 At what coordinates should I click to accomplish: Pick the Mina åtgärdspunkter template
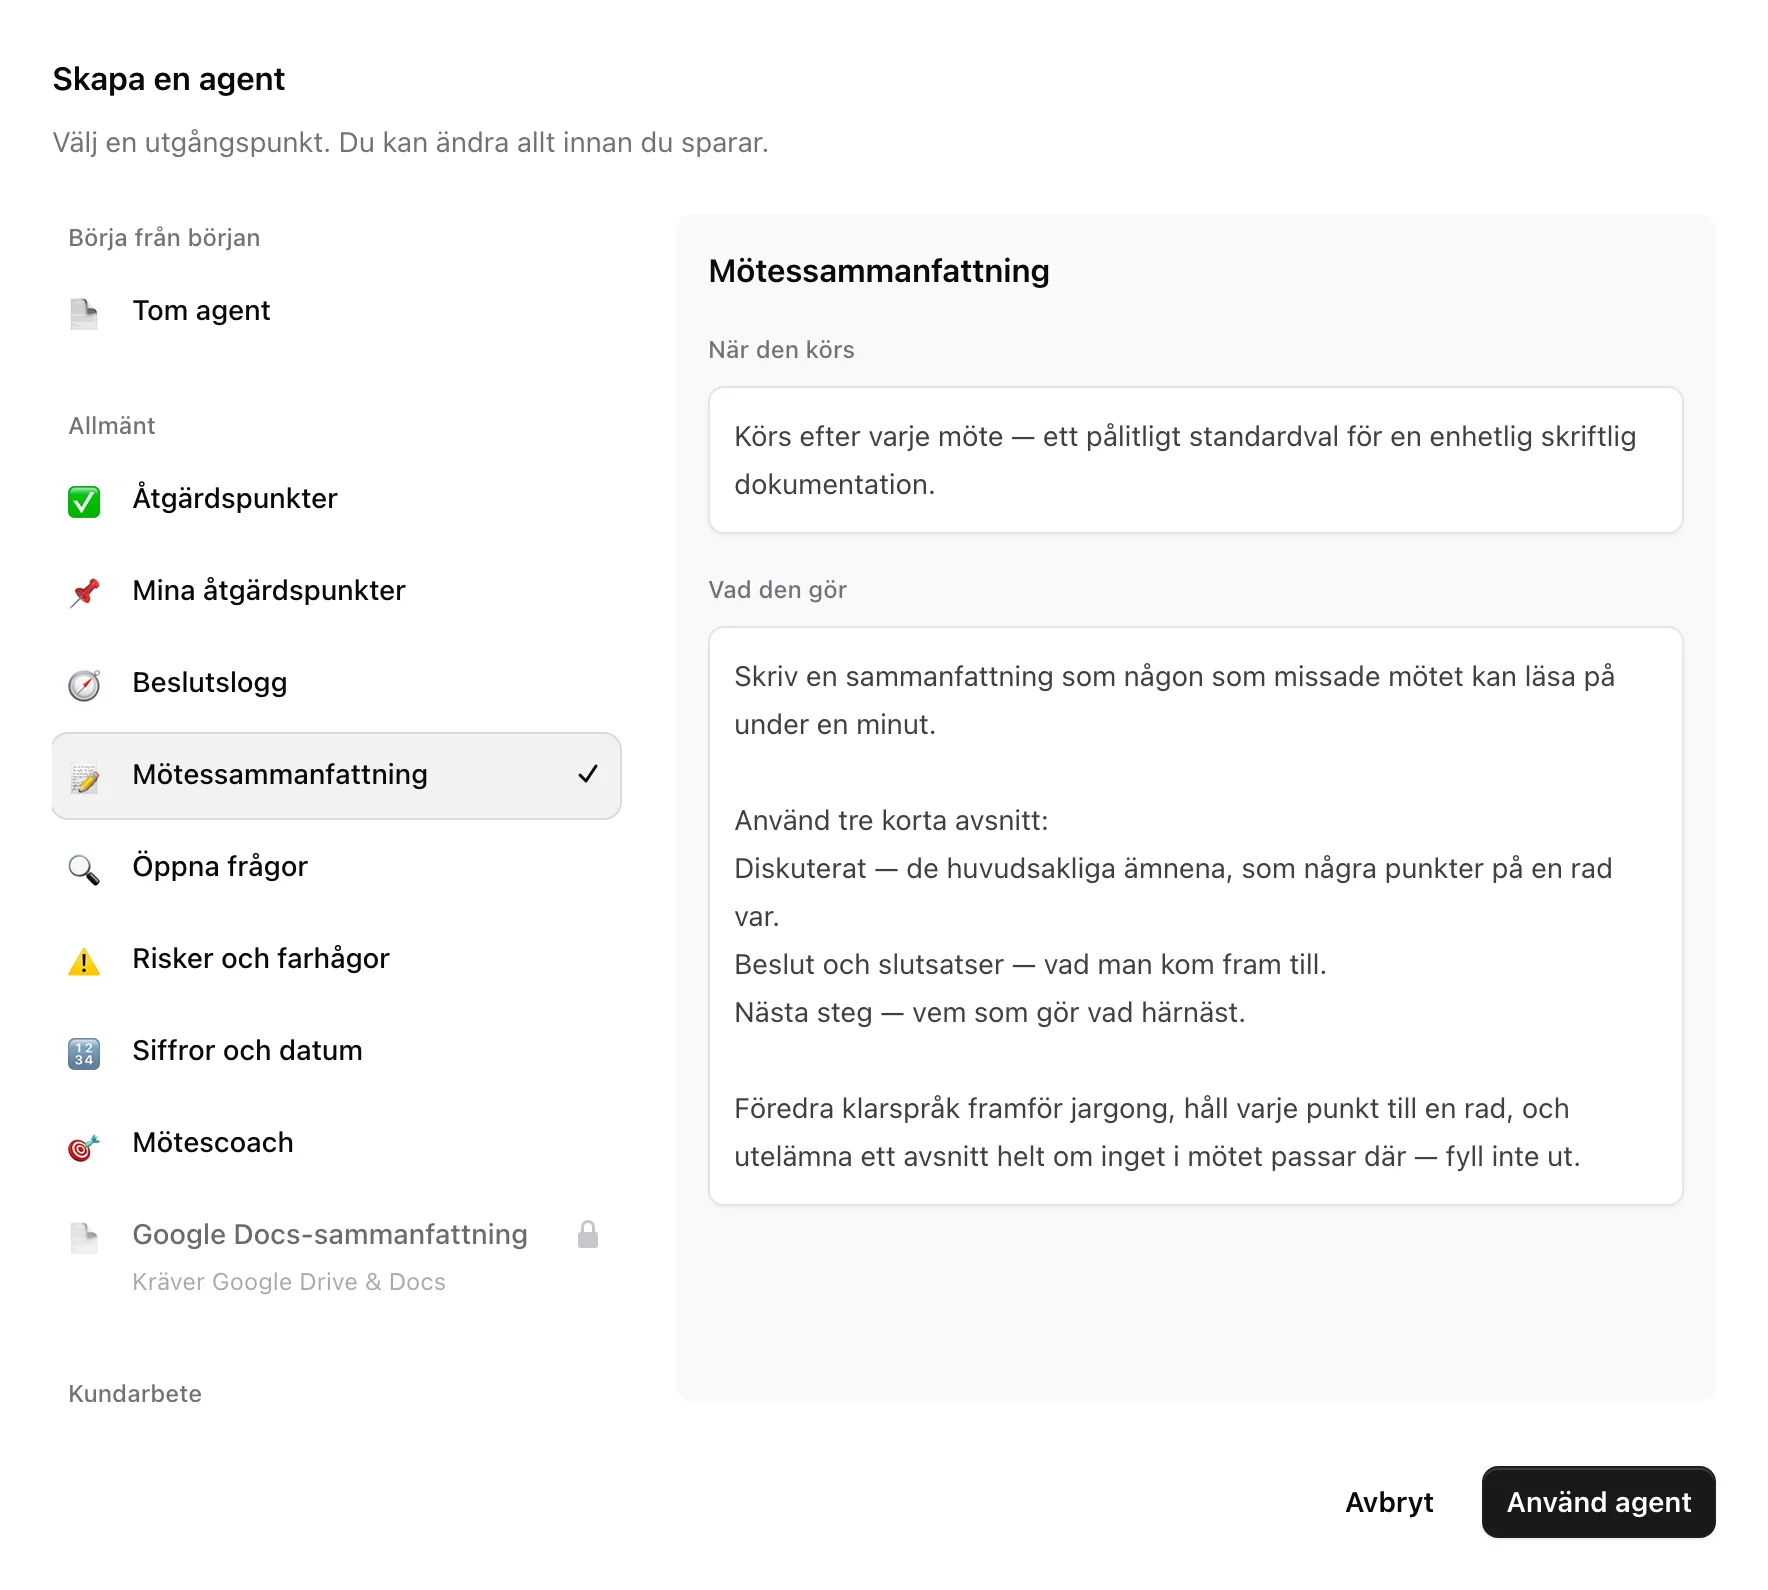coord(336,591)
